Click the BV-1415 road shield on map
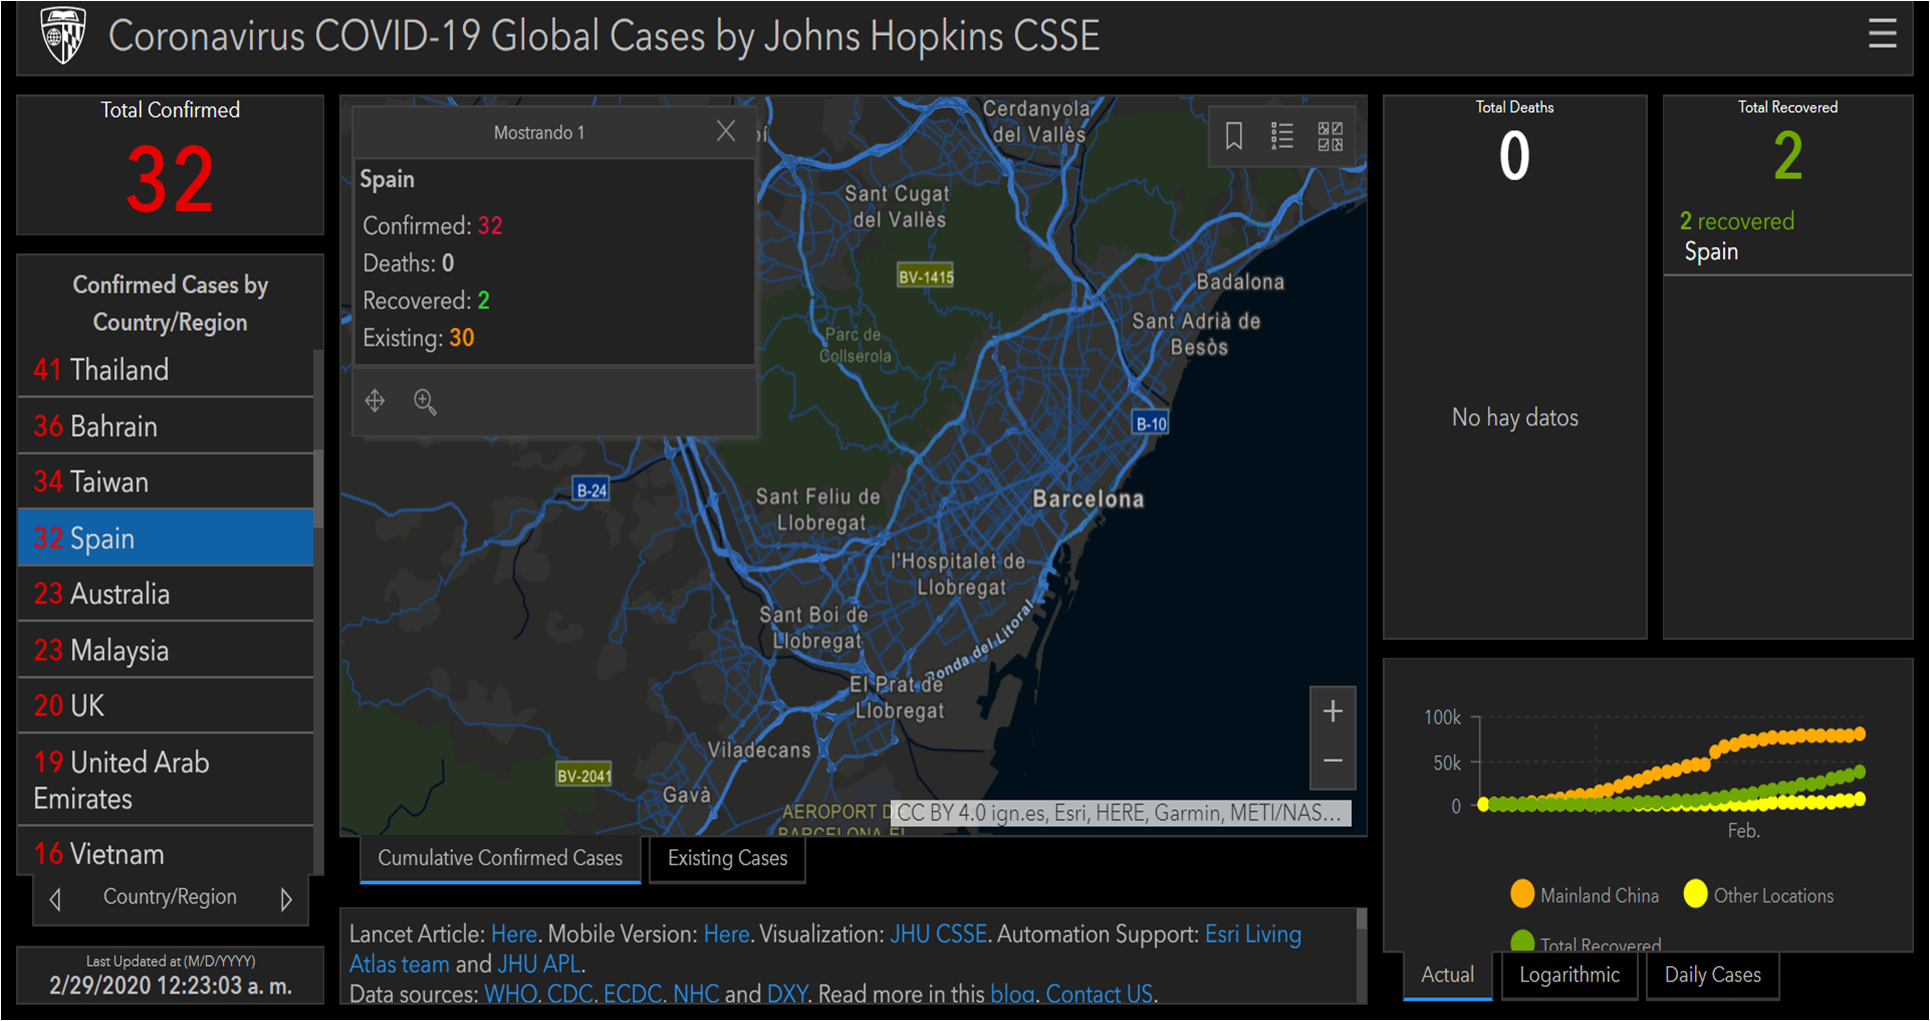The width and height of the screenshot is (1930, 1021). [925, 277]
